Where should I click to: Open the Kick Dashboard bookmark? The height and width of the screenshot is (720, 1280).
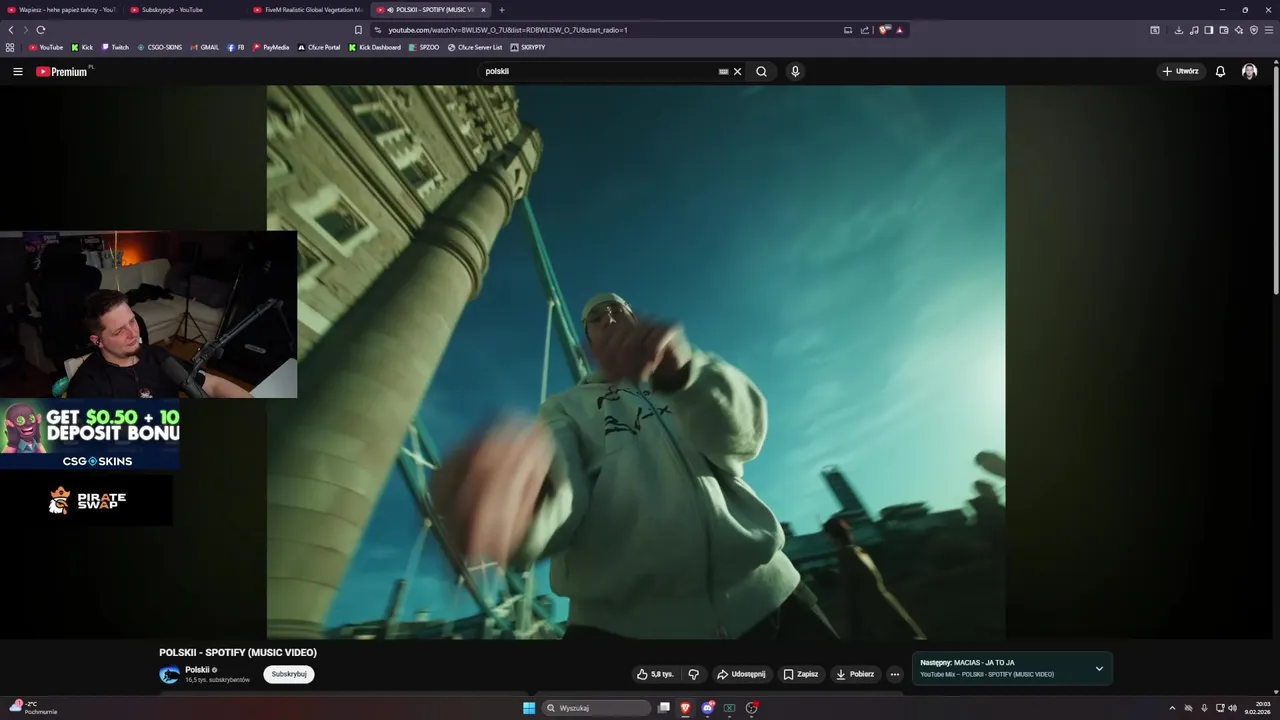coord(375,47)
